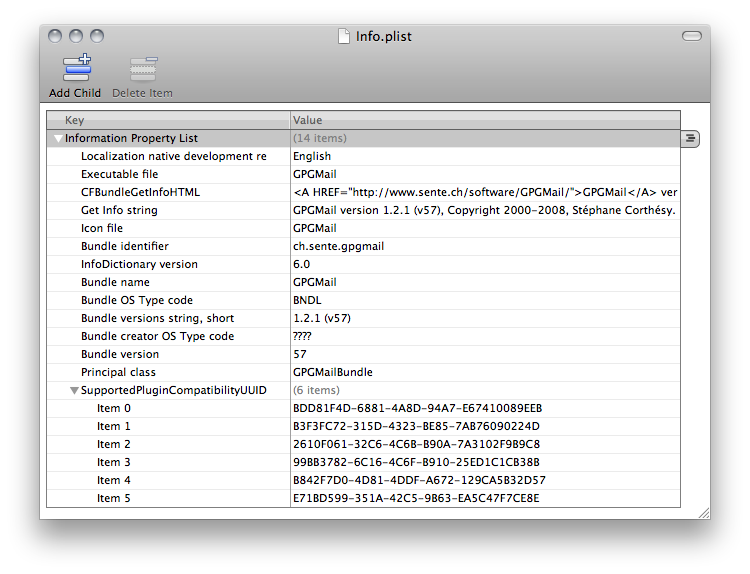Select the Item 0 row
The image size is (750, 574).
(x=364, y=408)
